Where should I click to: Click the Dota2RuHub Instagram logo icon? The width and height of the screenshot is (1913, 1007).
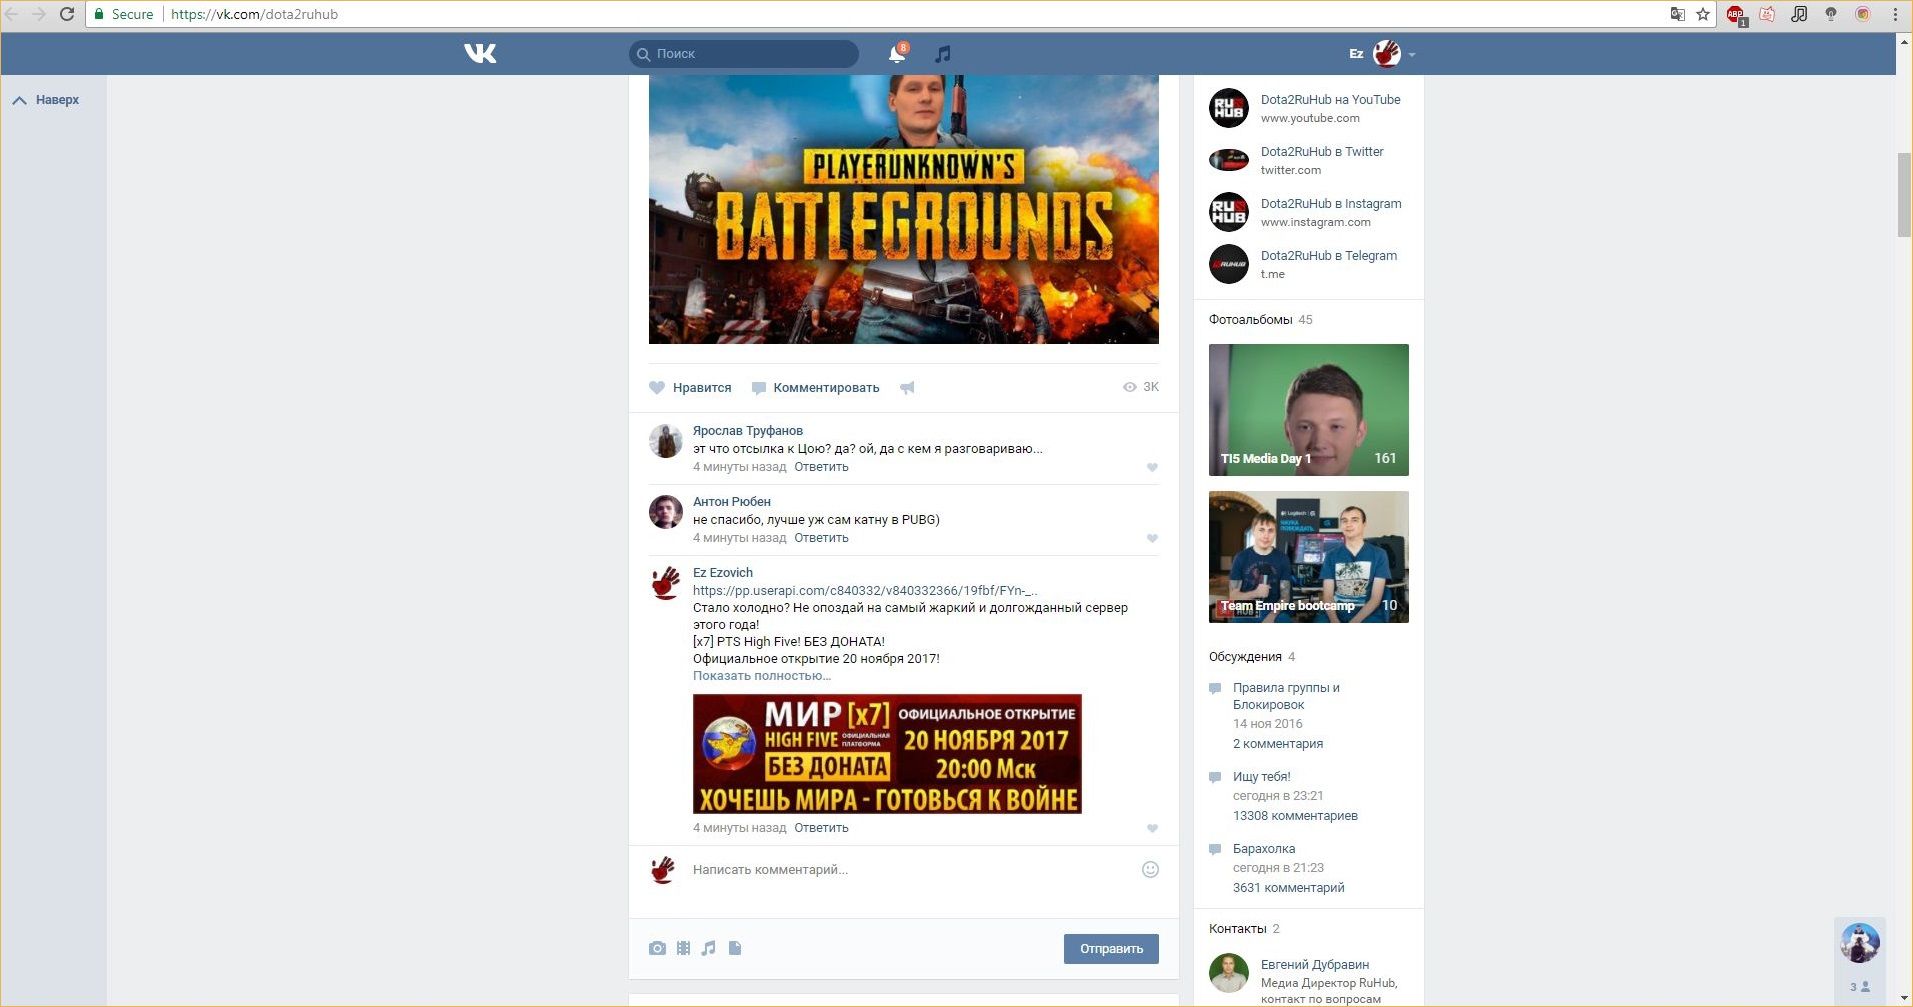(1229, 212)
